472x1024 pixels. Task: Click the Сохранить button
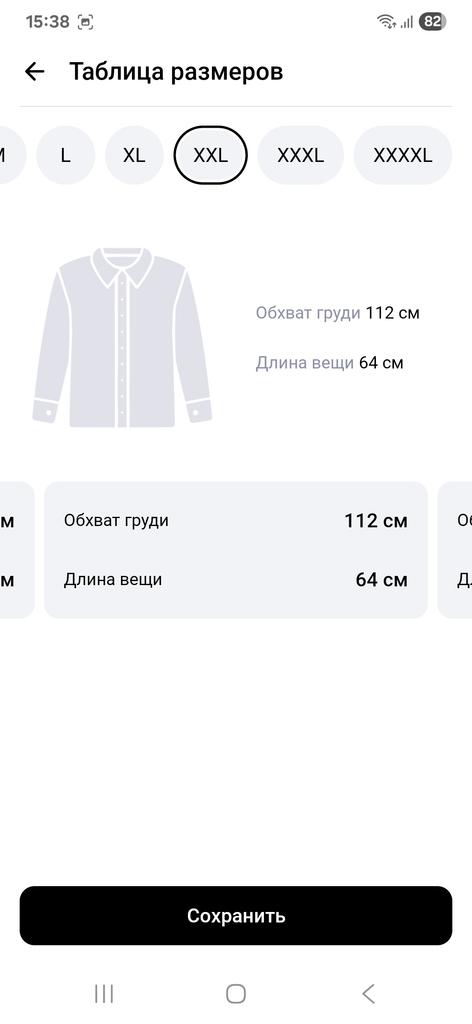point(236,916)
